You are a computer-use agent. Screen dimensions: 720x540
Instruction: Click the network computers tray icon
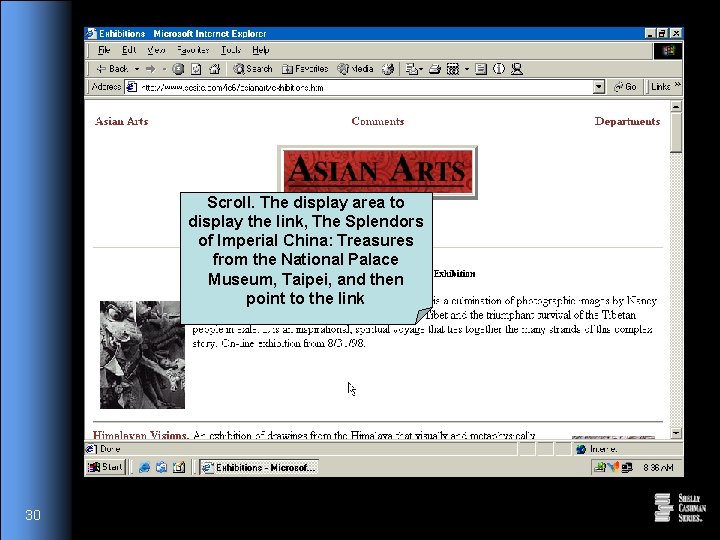tap(627, 467)
